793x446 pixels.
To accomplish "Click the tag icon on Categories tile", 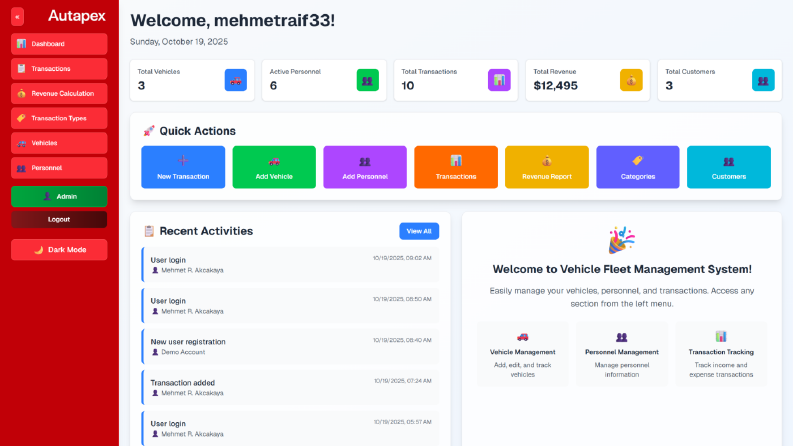I will point(638,161).
